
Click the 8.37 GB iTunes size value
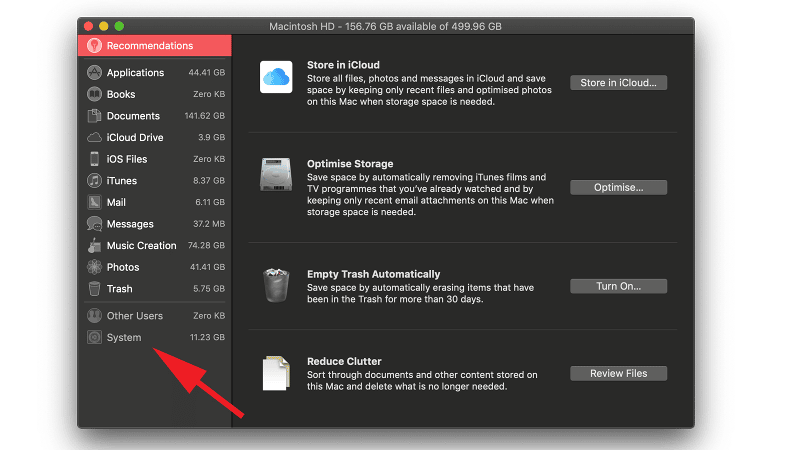click(209, 181)
